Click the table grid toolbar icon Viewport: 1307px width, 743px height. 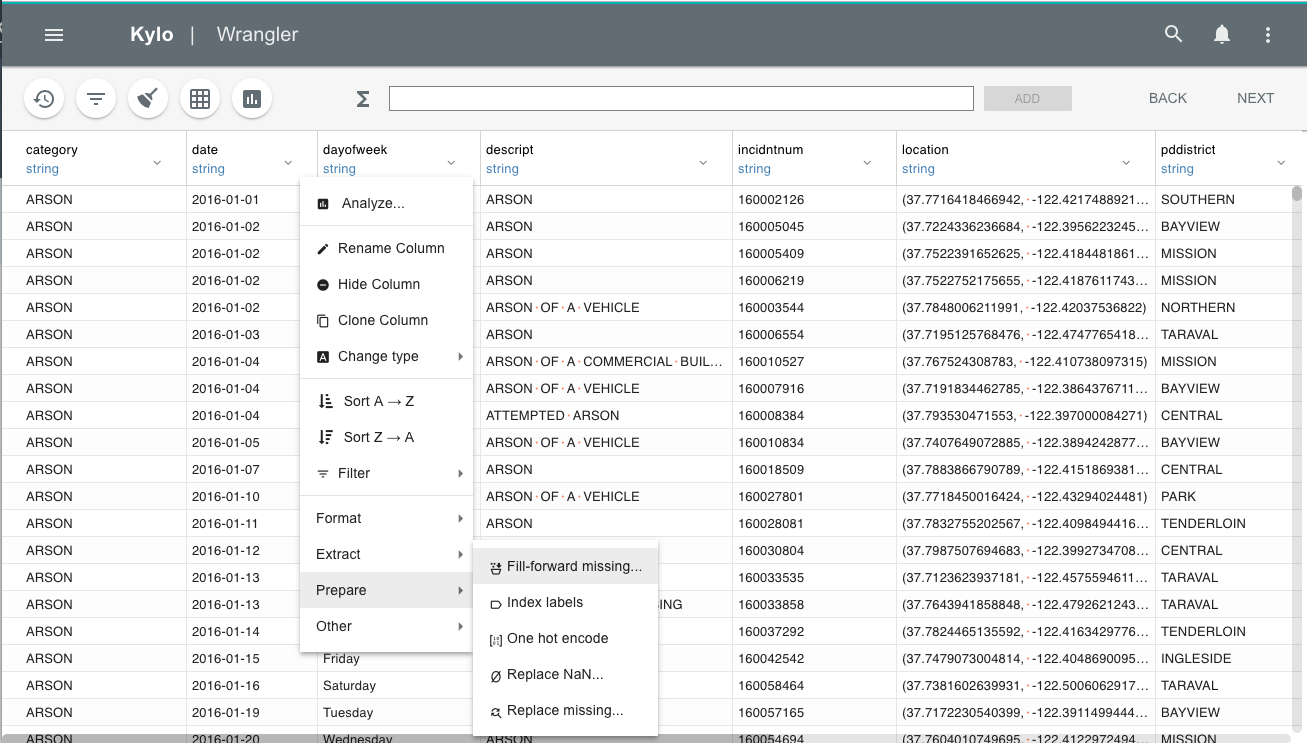point(200,98)
